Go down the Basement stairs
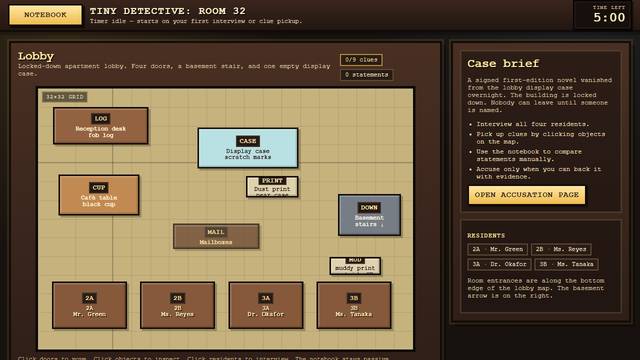 pos(369,215)
